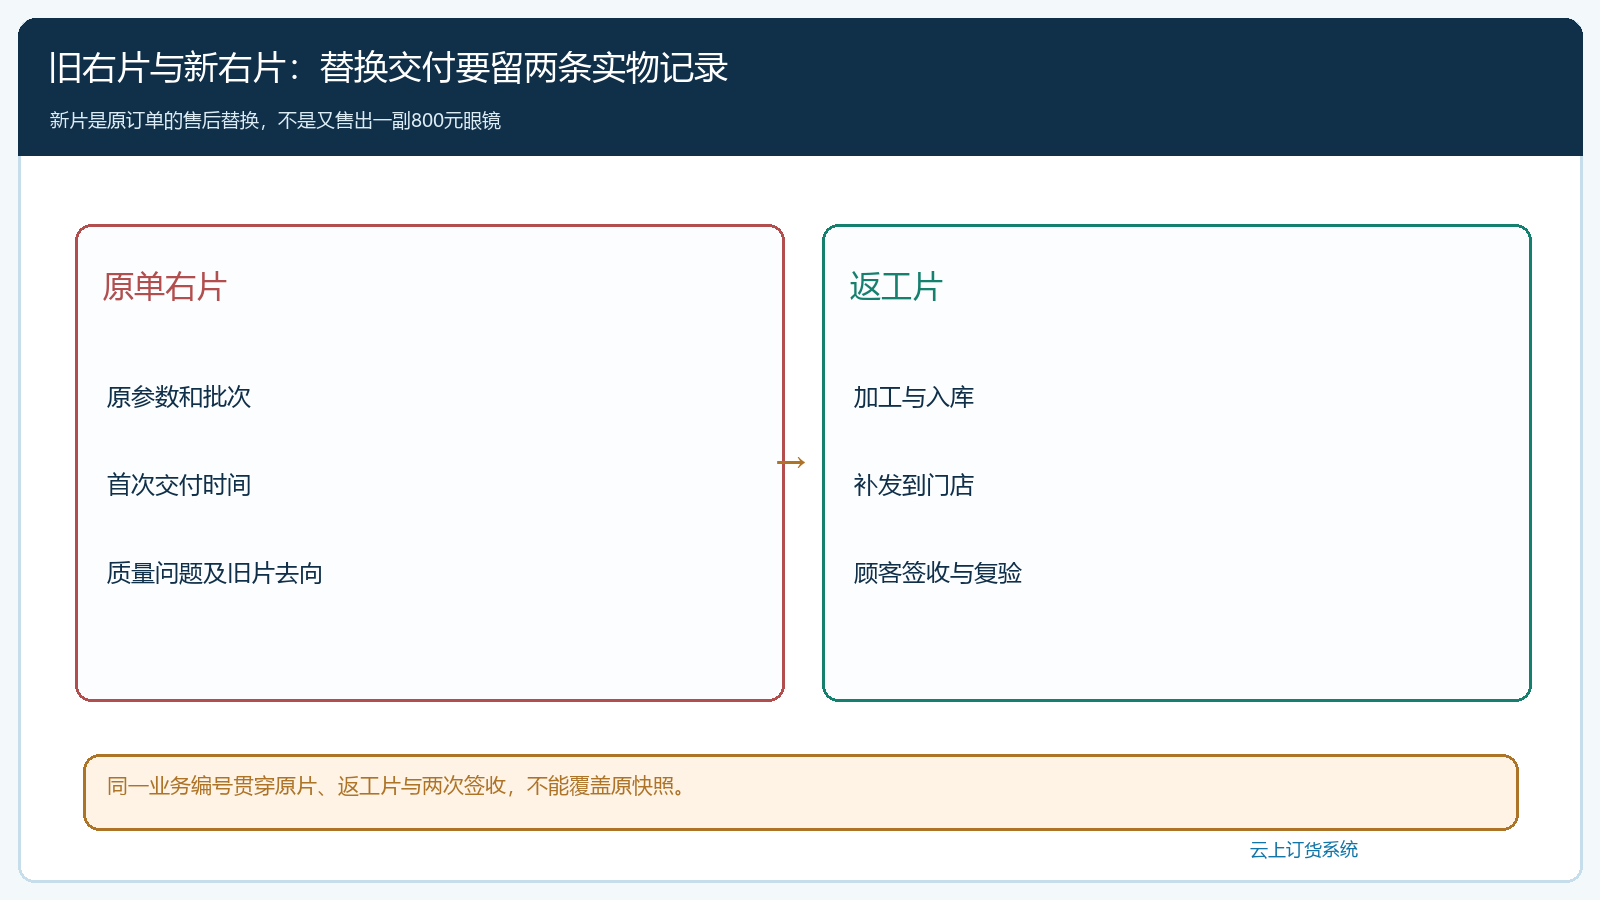Image resolution: width=1600 pixels, height=900 pixels.
Task: Select the line 顾客签收与复验
Action: point(937,573)
